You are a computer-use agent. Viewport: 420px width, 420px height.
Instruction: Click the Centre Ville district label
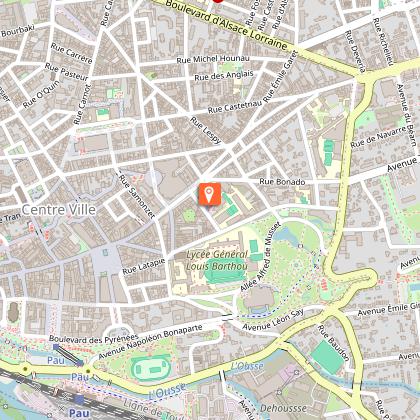(59, 209)
